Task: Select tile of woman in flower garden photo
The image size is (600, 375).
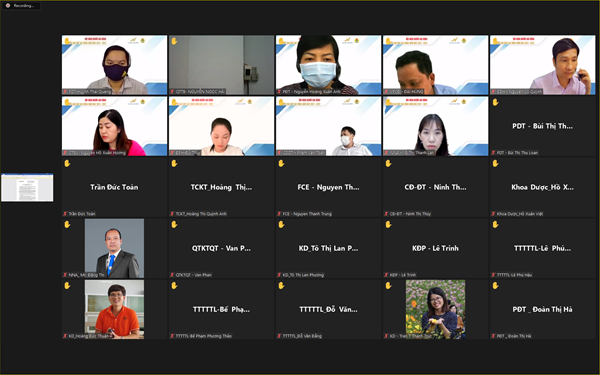Action: click(435, 309)
